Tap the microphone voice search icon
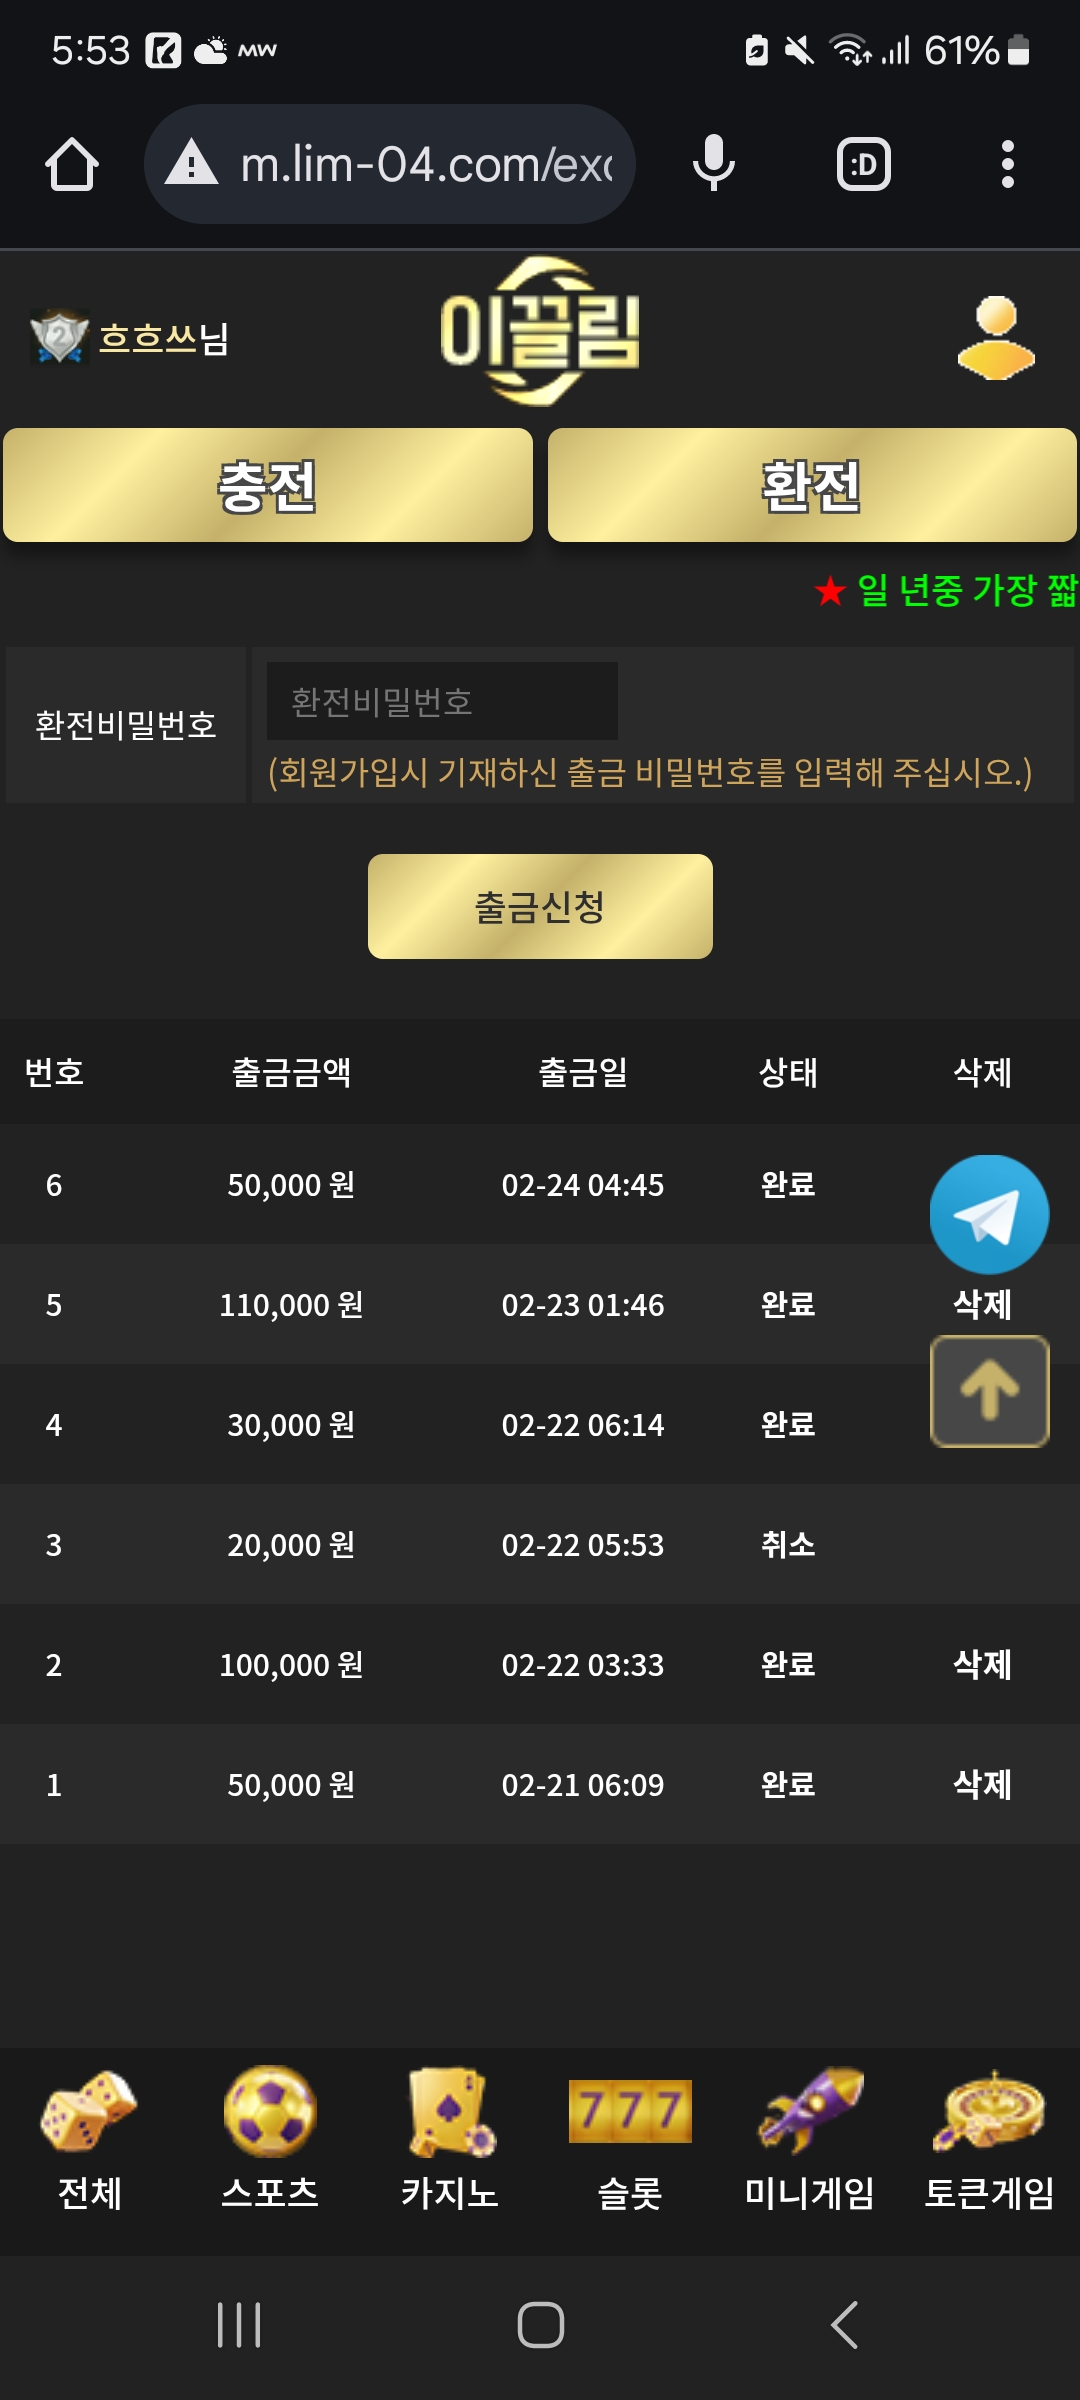The image size is (1080, 2400). 713,165
